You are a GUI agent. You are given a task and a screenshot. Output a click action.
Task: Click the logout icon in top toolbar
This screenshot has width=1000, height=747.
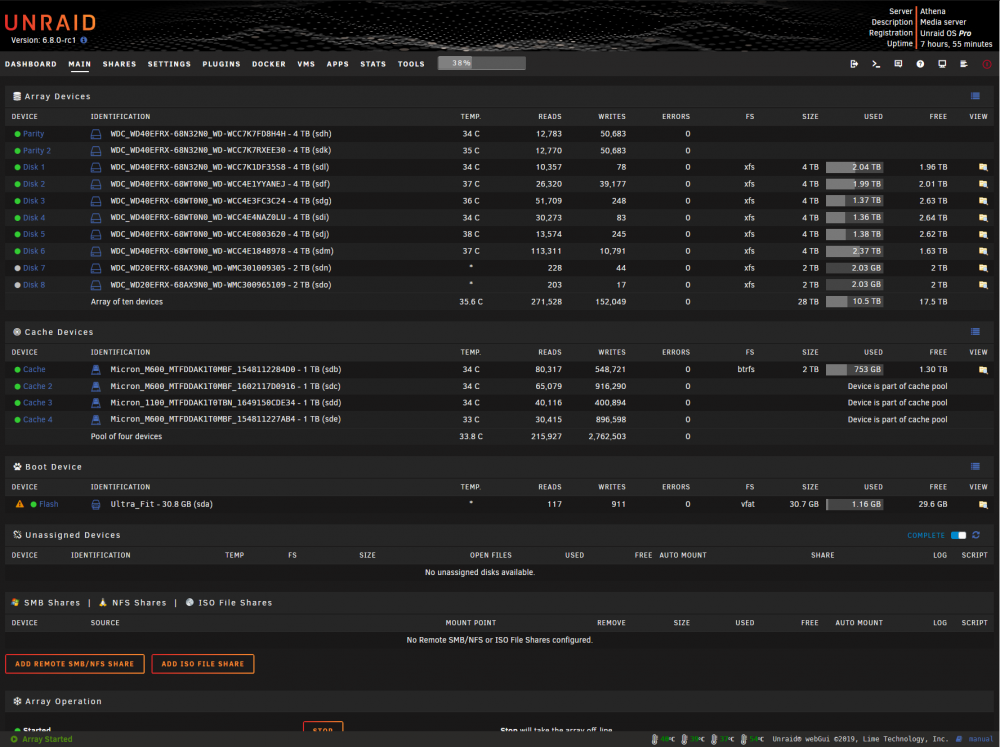pos(854,64)
